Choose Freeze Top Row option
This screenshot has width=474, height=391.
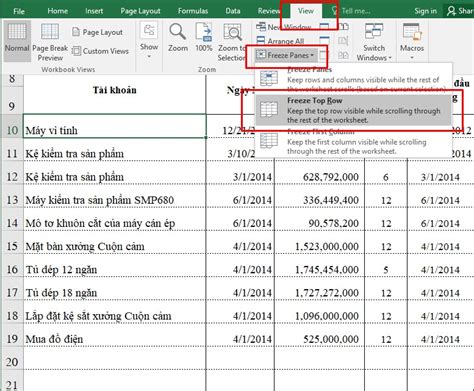(x=353, y=110)
